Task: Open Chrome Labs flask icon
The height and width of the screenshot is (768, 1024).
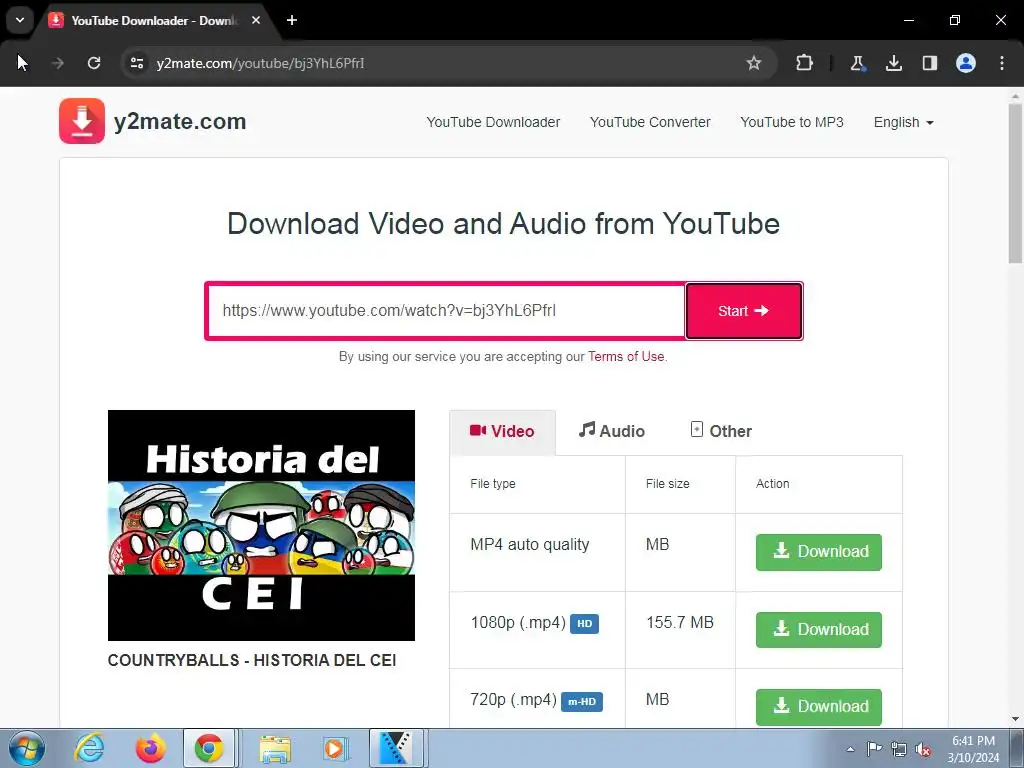Action: [857, 63]
